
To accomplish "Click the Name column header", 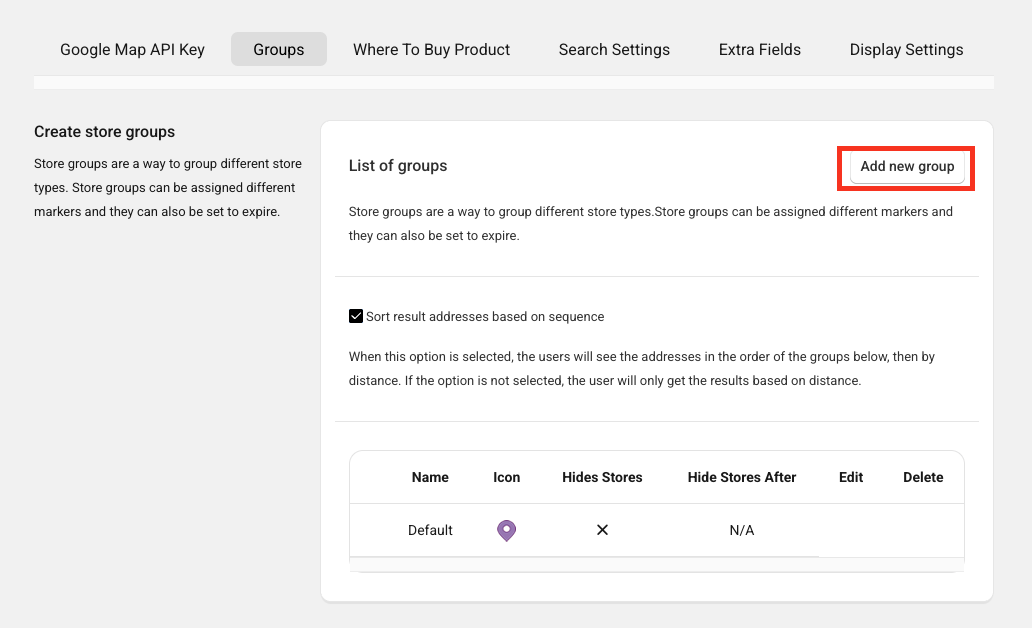I will (x=430, y=477).
